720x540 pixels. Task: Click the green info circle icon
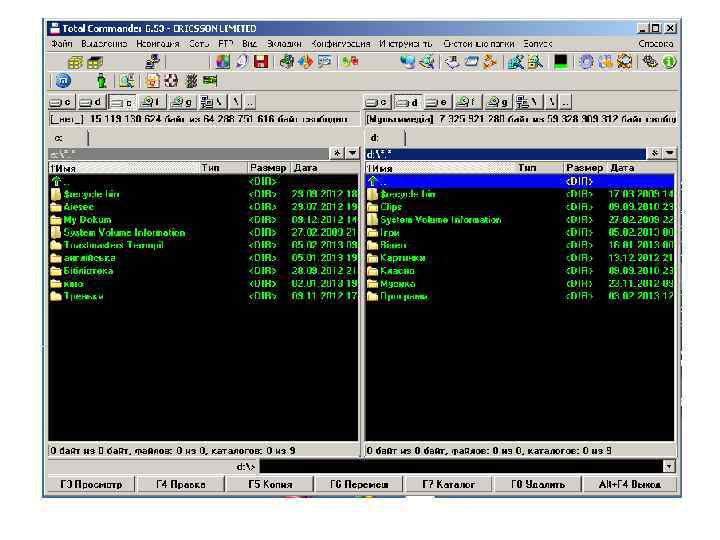click(669, 62)
